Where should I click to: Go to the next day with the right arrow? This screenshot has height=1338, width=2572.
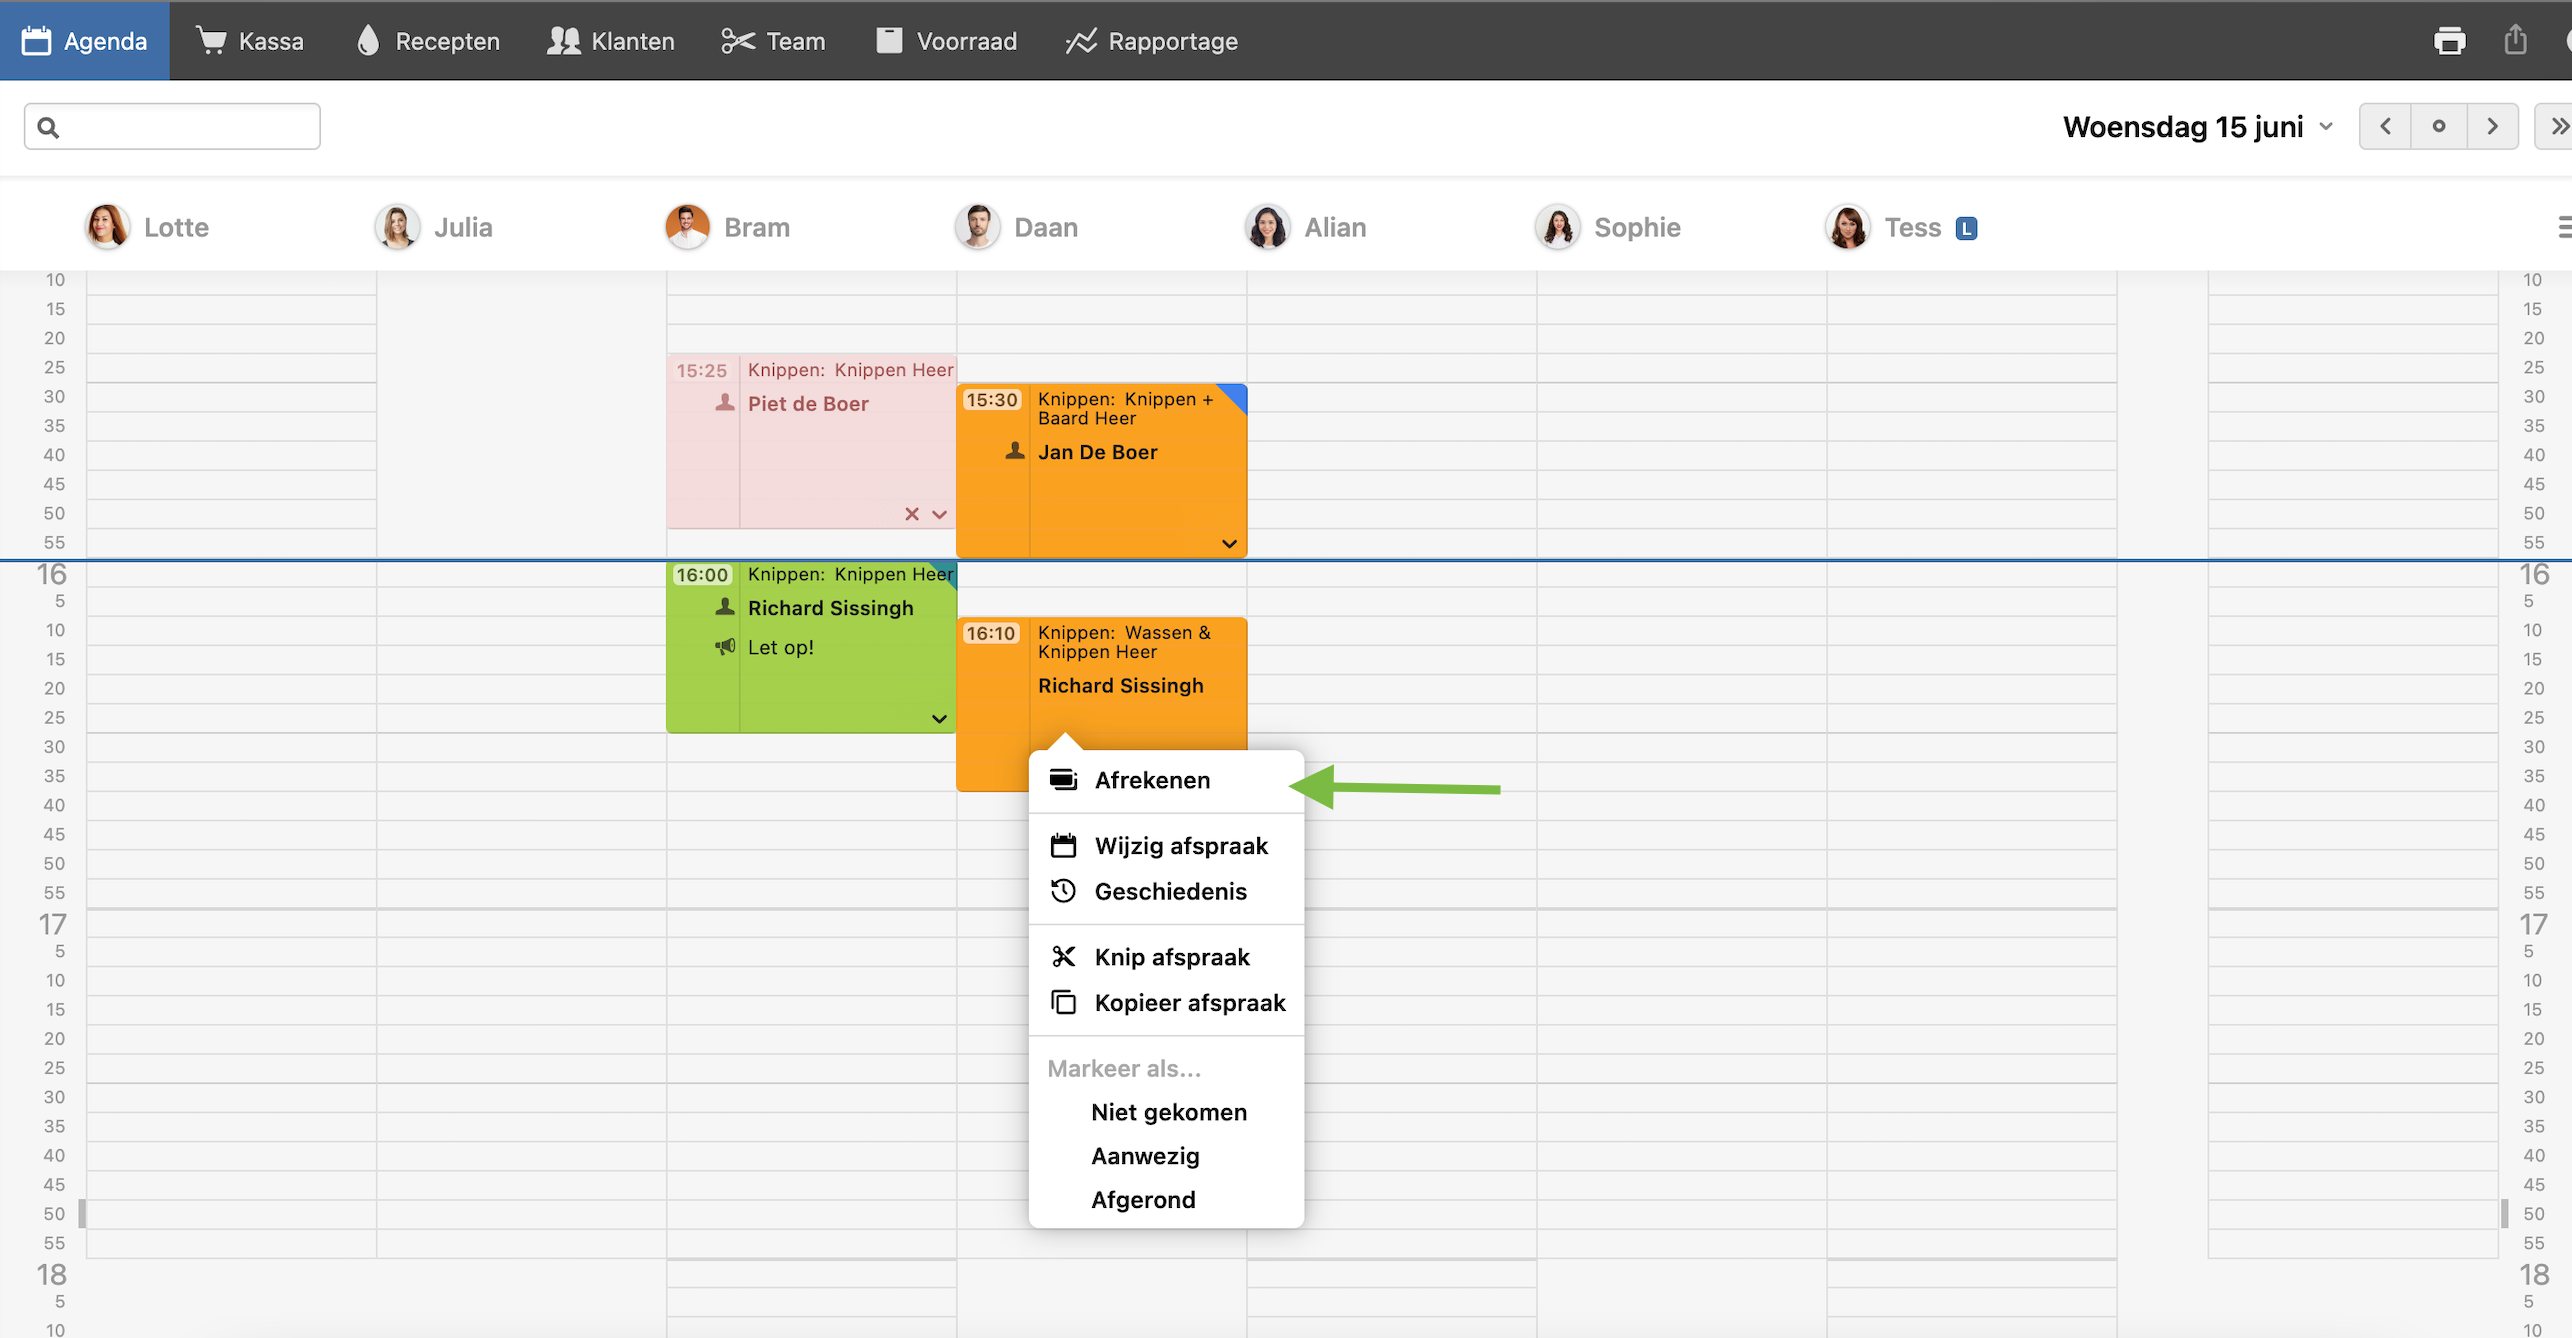(x=2492, y=126)
